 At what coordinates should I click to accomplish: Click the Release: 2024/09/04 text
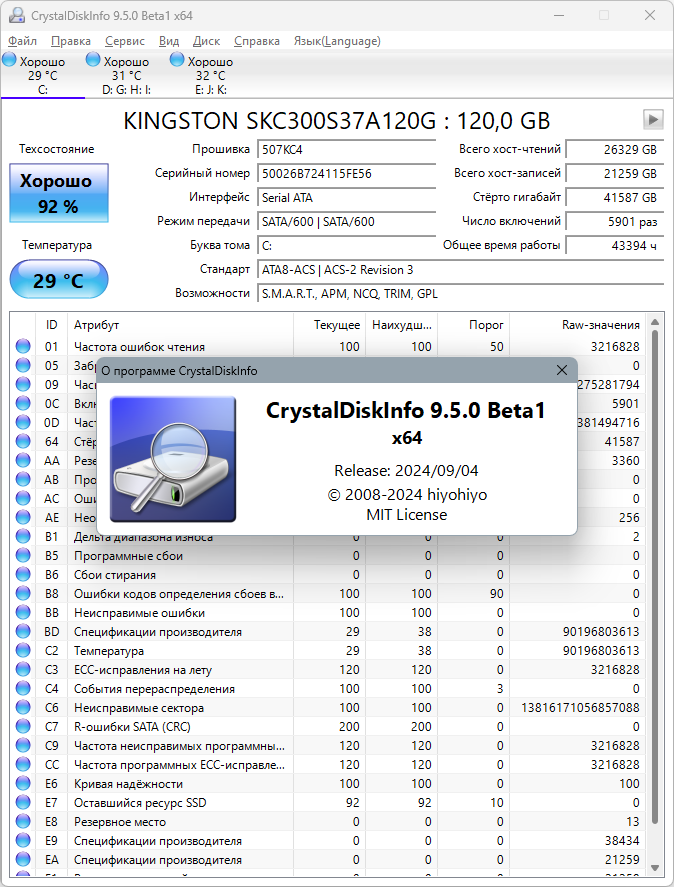(406, 470)
